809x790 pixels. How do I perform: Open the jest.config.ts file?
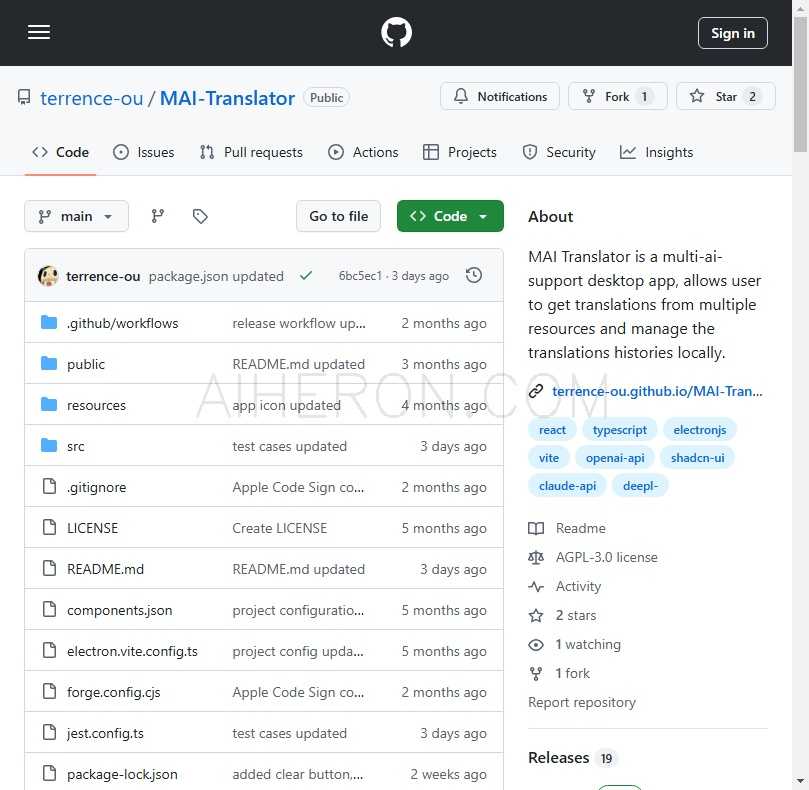[x=105, y=733]
